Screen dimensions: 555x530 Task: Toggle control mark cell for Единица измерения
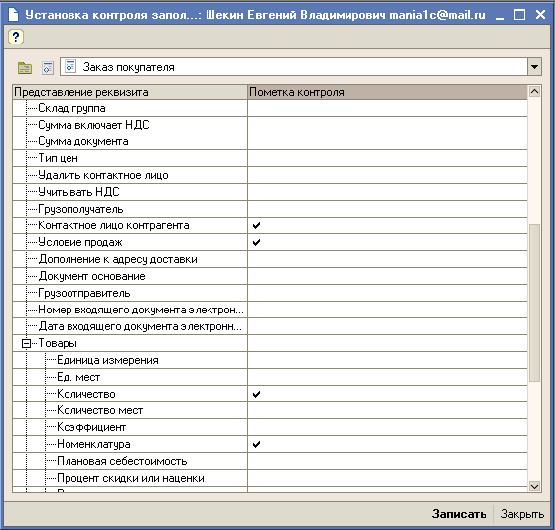point(387,360)
